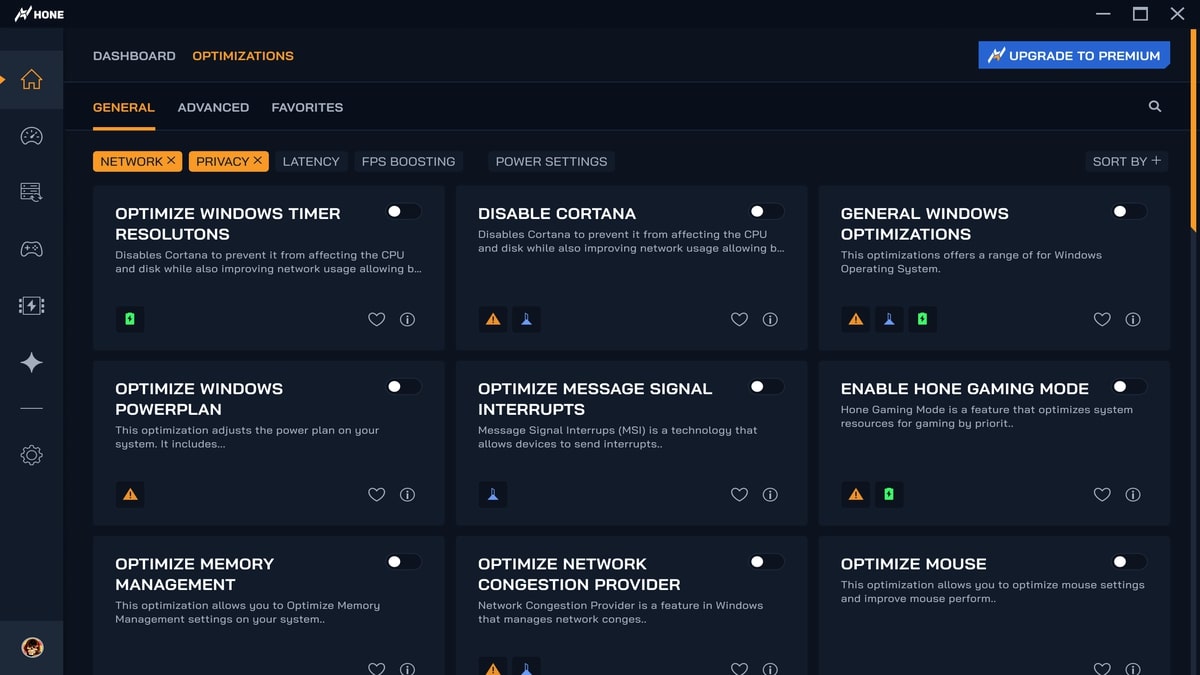Click the sparkle star sidebar icon
Viewport: 1200px width, 675px height.
[x=31, y=362]
